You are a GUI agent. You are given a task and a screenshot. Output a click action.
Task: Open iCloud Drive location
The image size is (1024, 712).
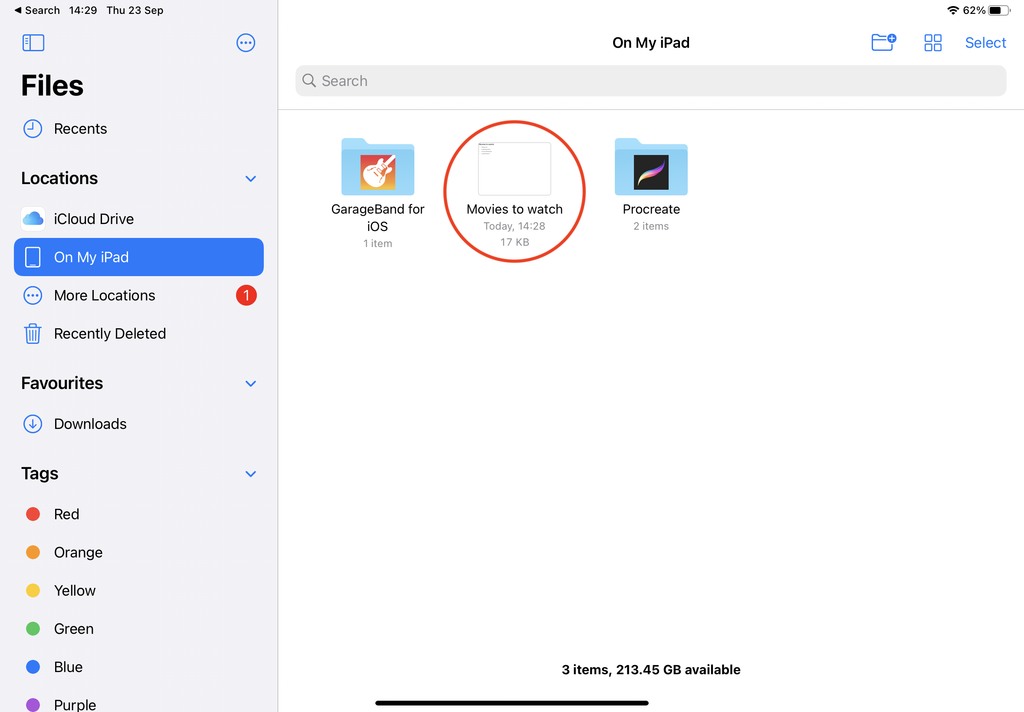(95, 218)
